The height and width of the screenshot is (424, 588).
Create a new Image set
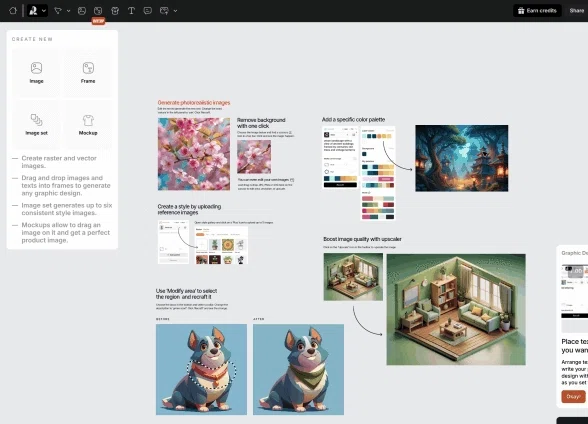click(x=36, y=124)
